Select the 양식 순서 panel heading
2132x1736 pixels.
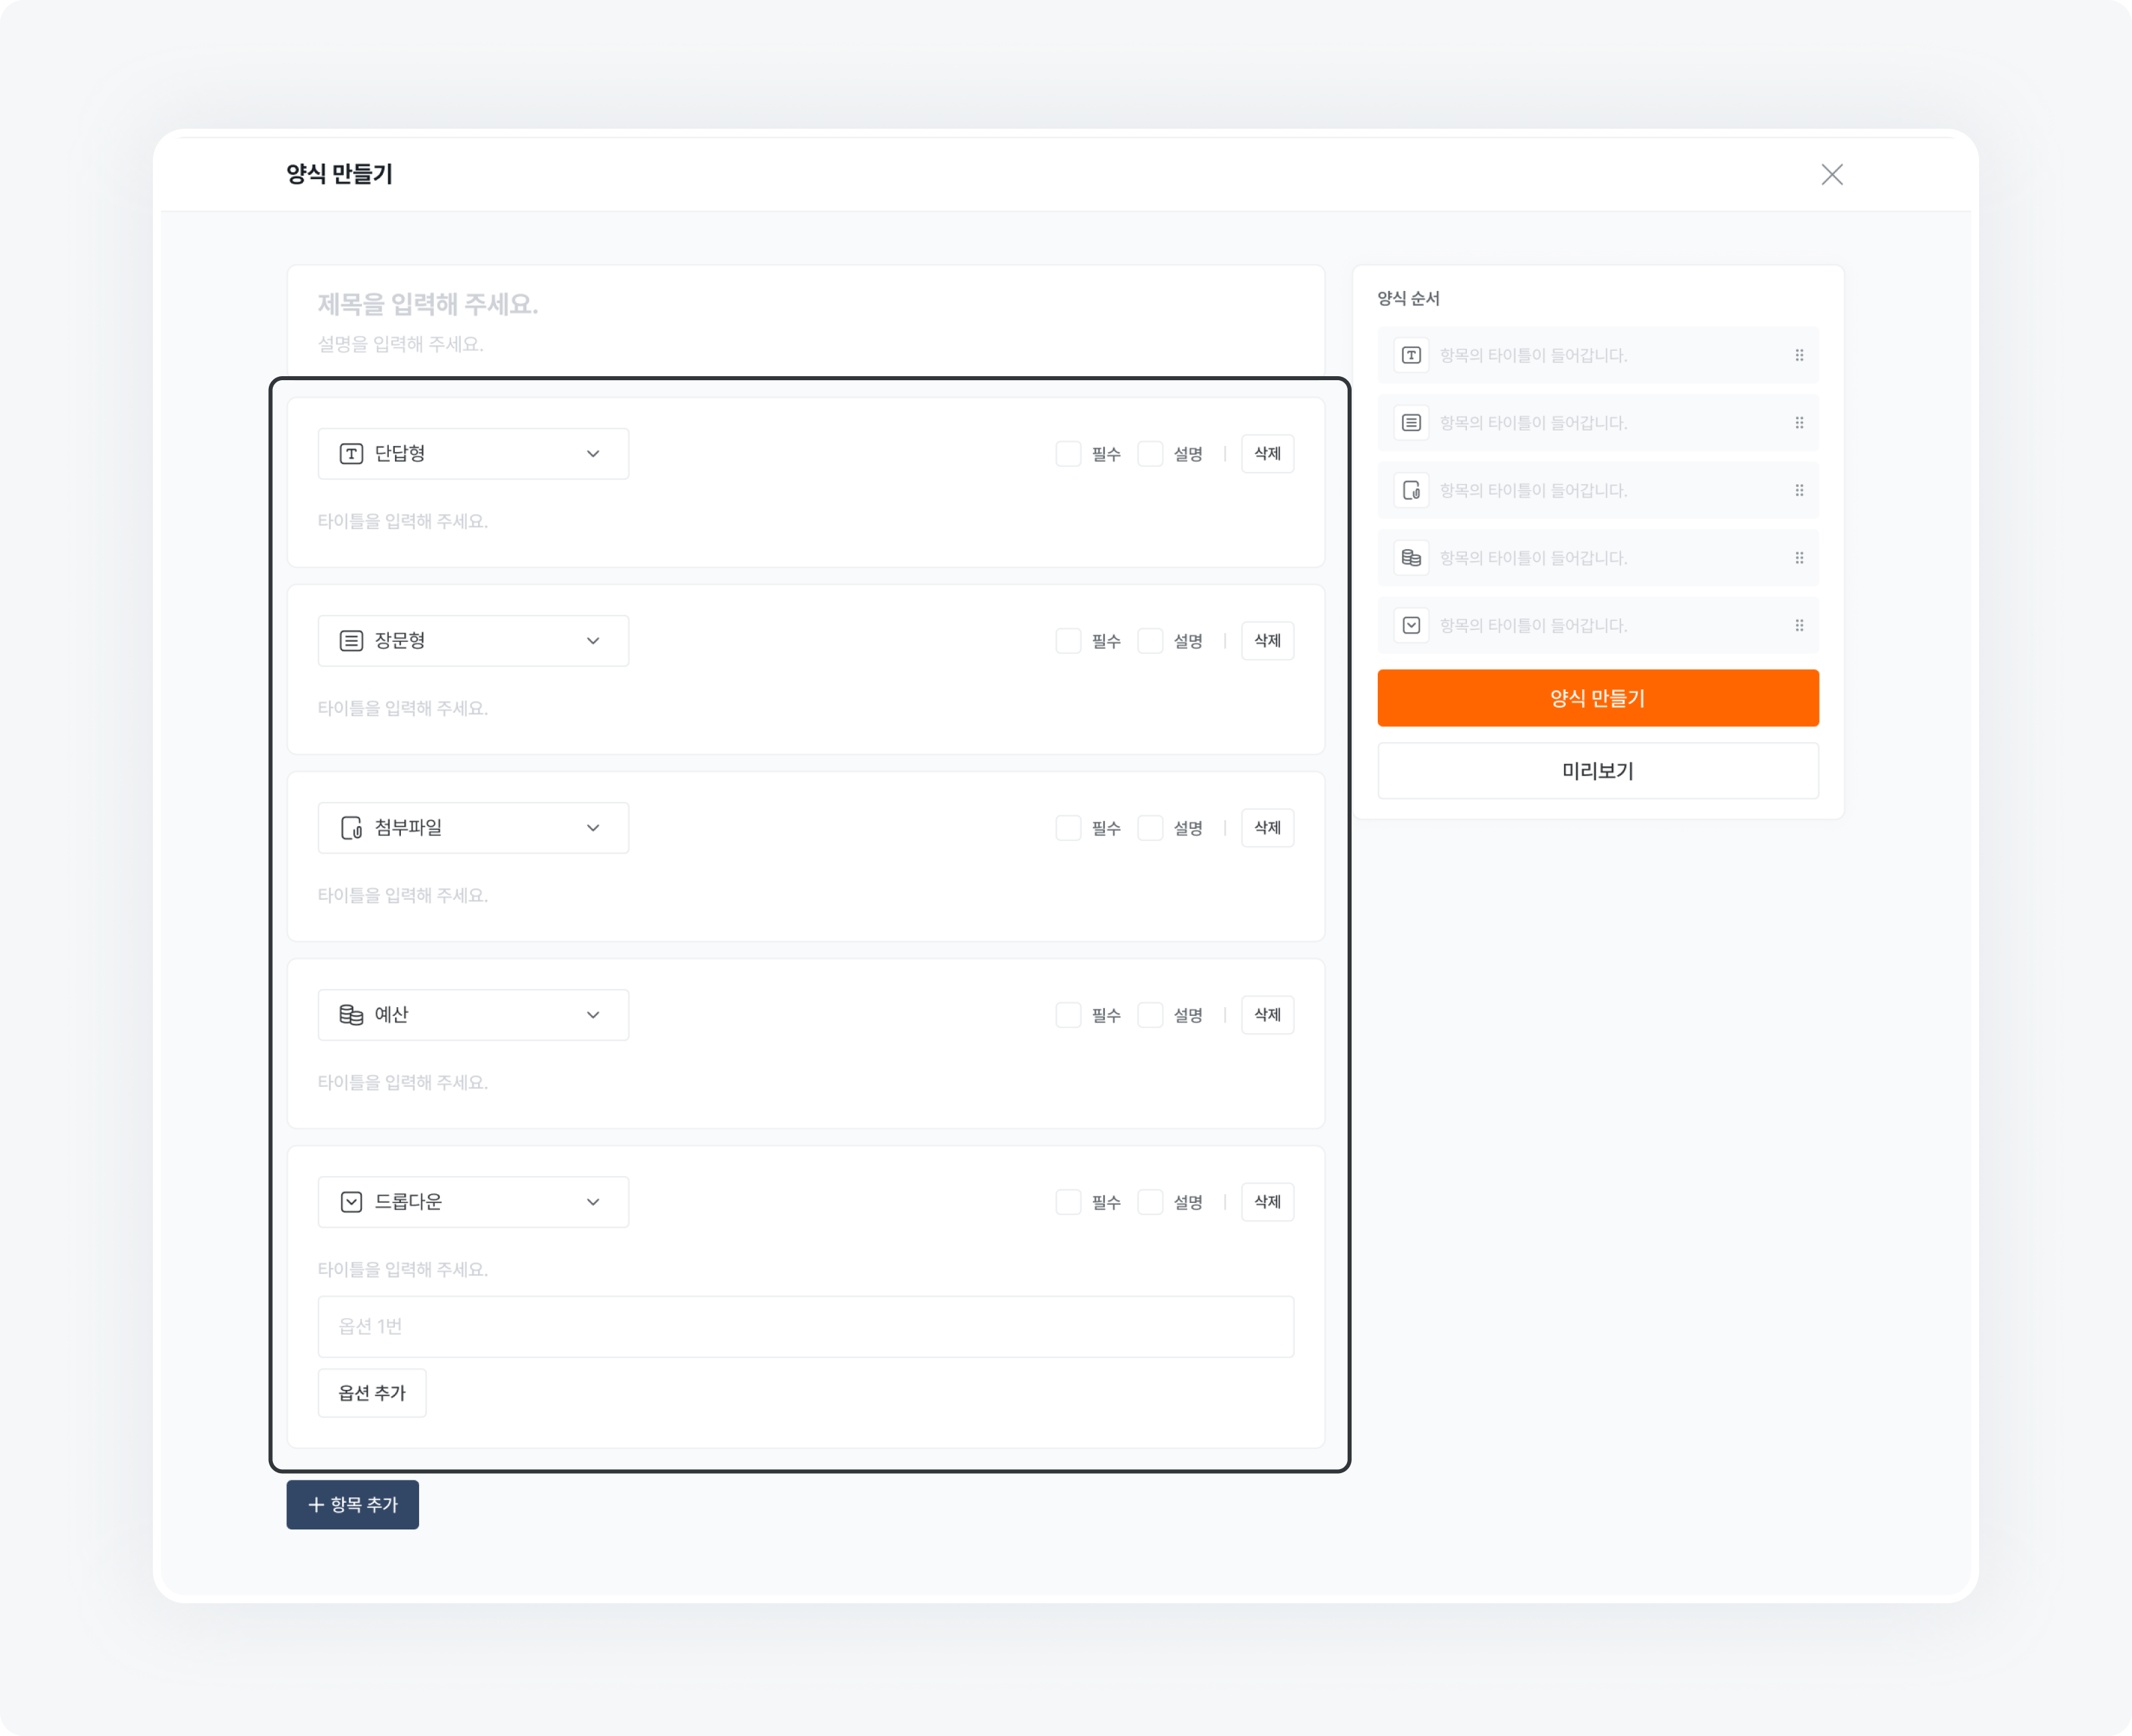pyautogui.click(x=1408, y=297)
